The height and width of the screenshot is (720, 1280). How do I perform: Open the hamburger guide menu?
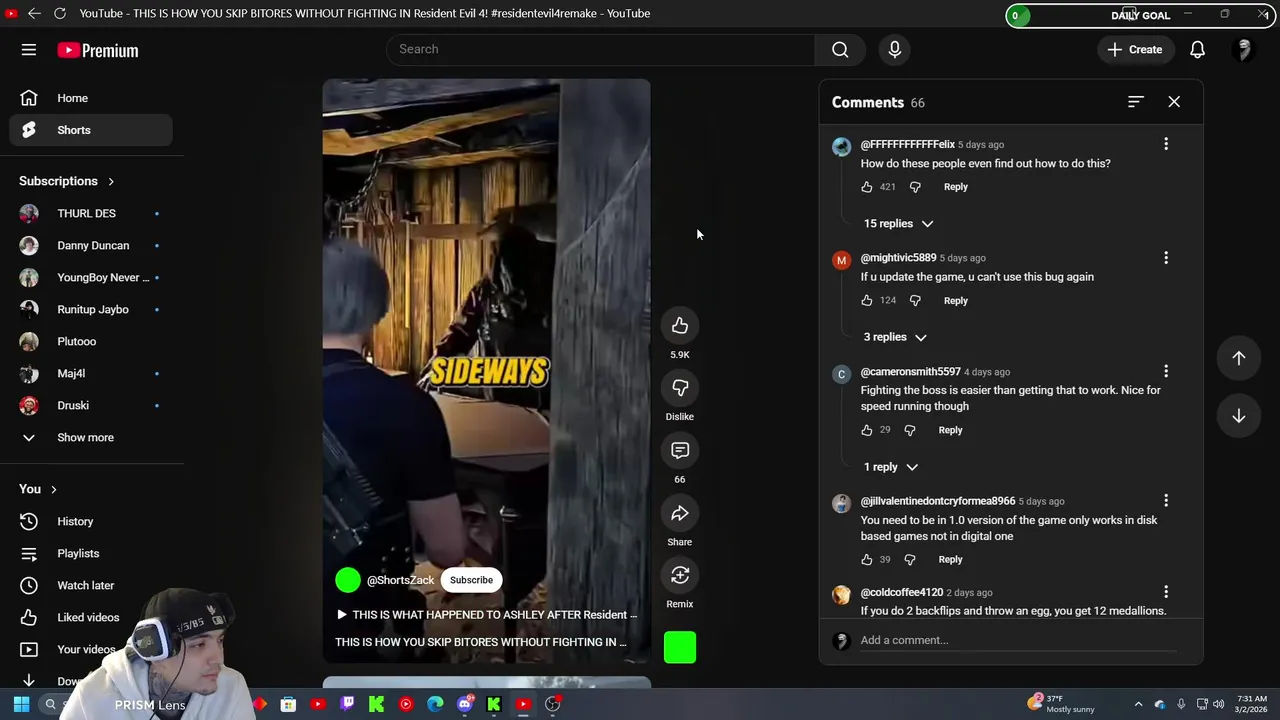point(29,50)
